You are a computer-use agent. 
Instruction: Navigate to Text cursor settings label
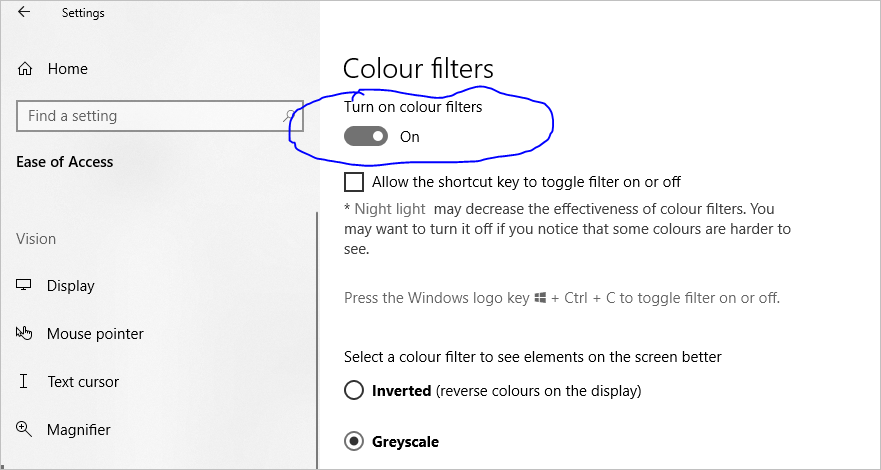83,382
